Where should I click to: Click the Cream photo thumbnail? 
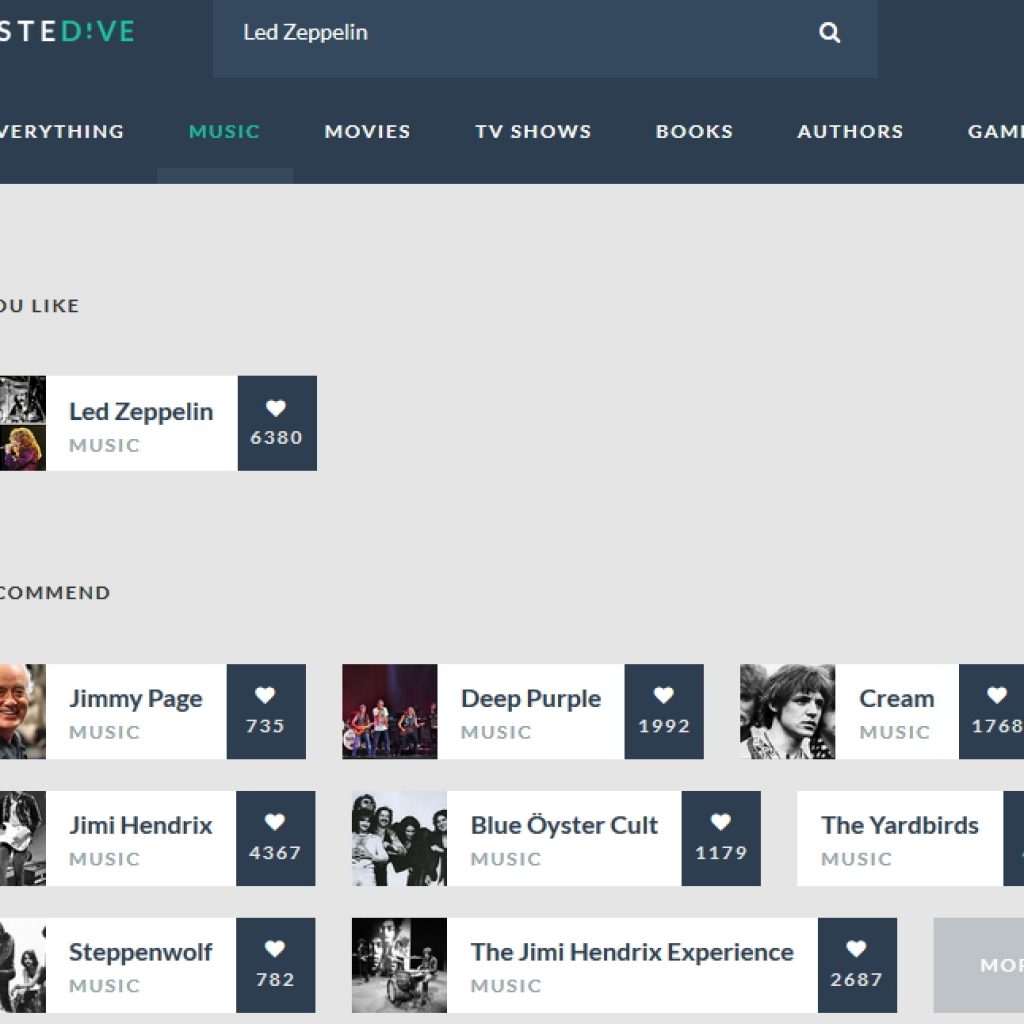[x=787, y=711]
